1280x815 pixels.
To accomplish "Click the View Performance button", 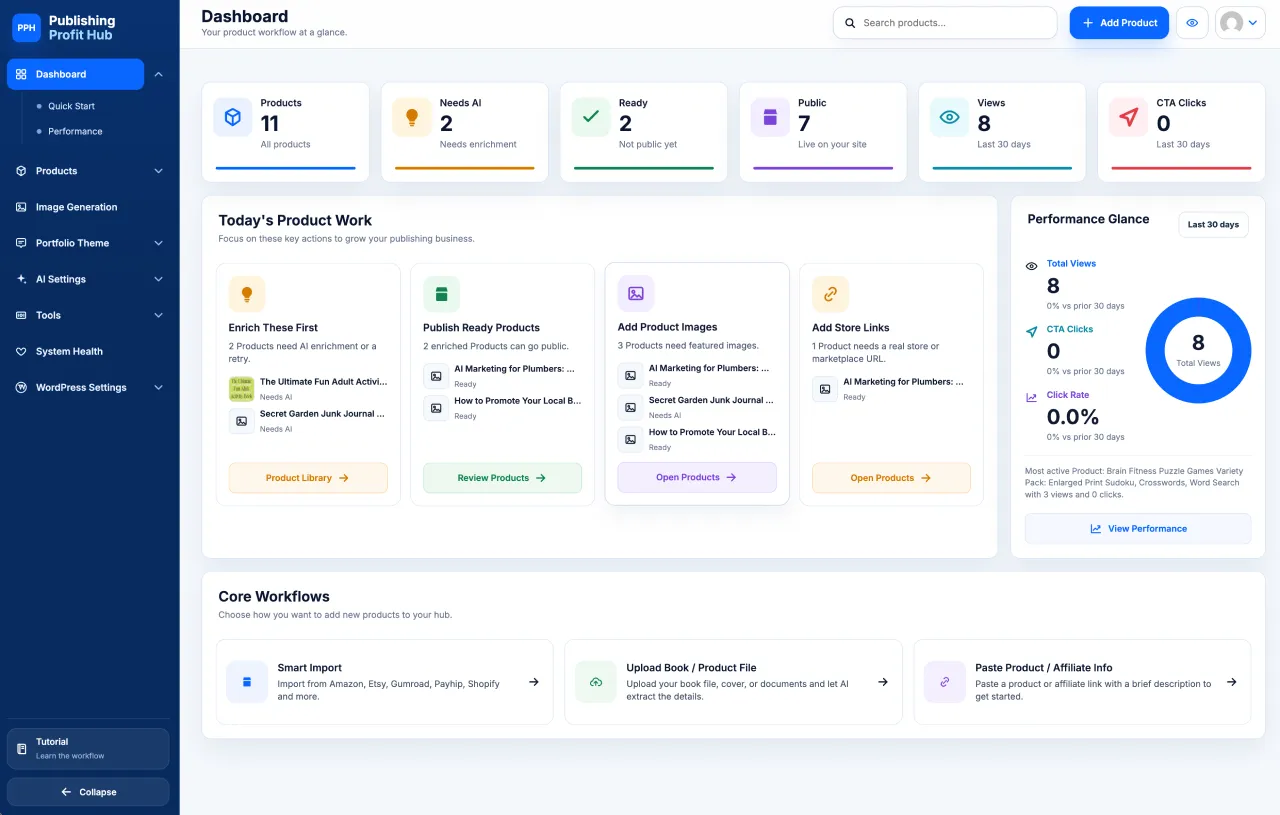I will point(1138,528).
